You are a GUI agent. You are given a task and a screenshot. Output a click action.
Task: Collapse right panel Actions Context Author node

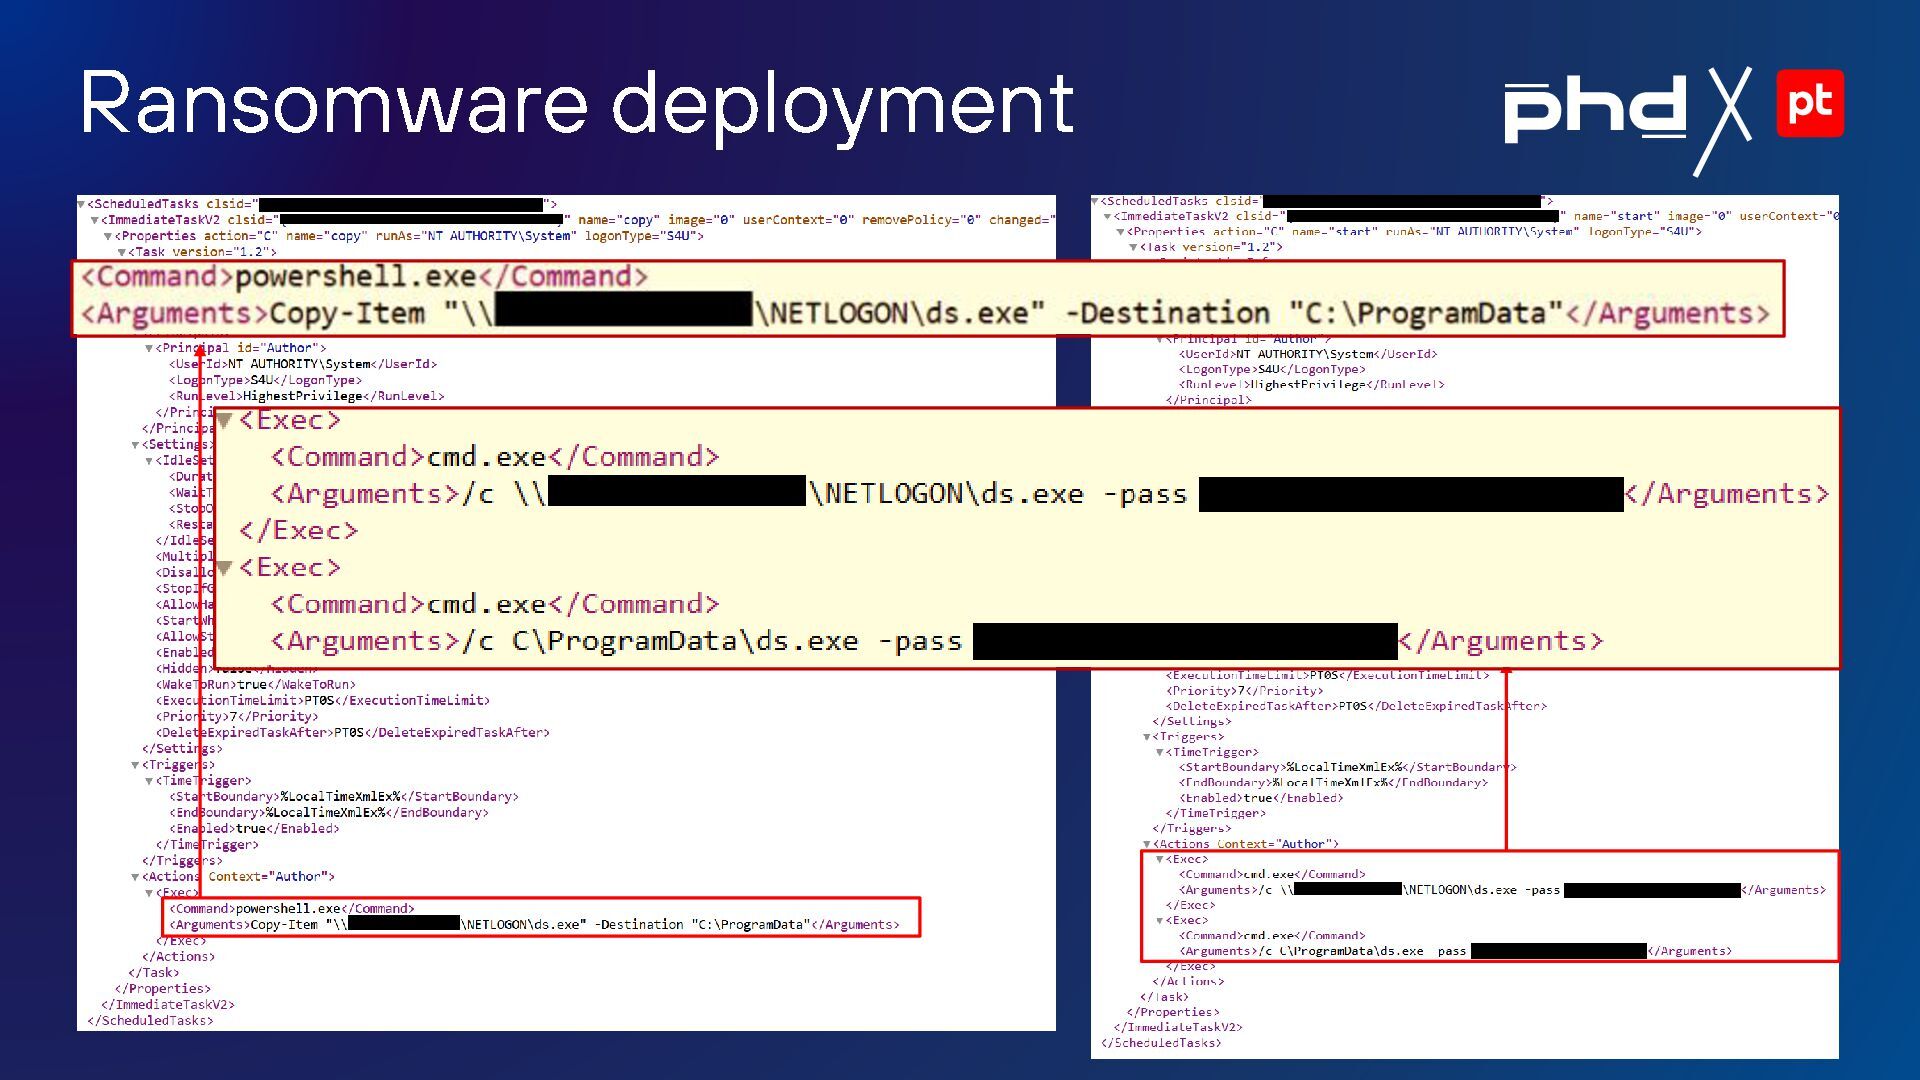tap(1147, 844)
